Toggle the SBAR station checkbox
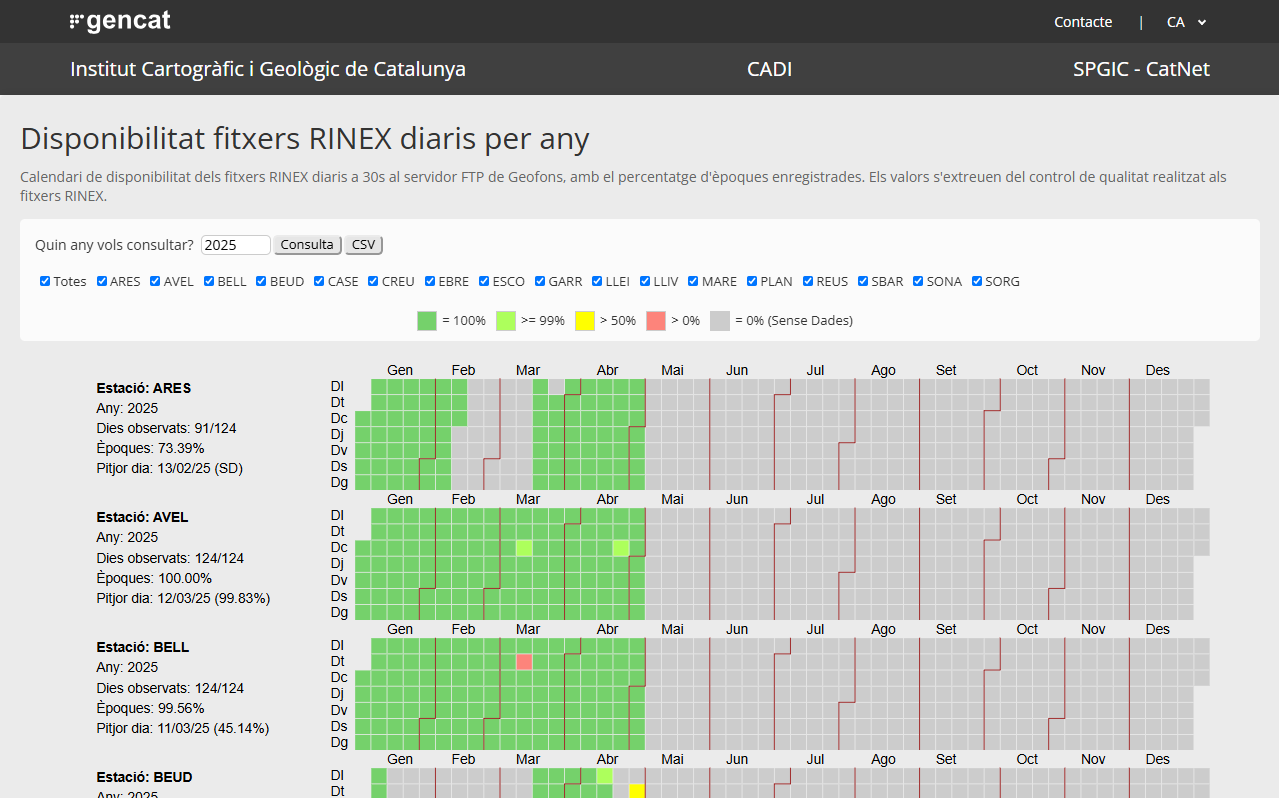The image size is (1279, 798). click(863, 281)
